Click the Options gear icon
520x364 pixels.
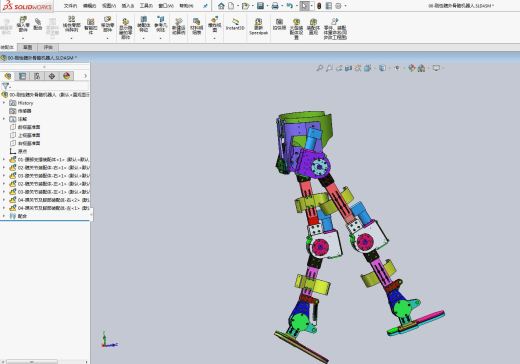tap(338, 6)
